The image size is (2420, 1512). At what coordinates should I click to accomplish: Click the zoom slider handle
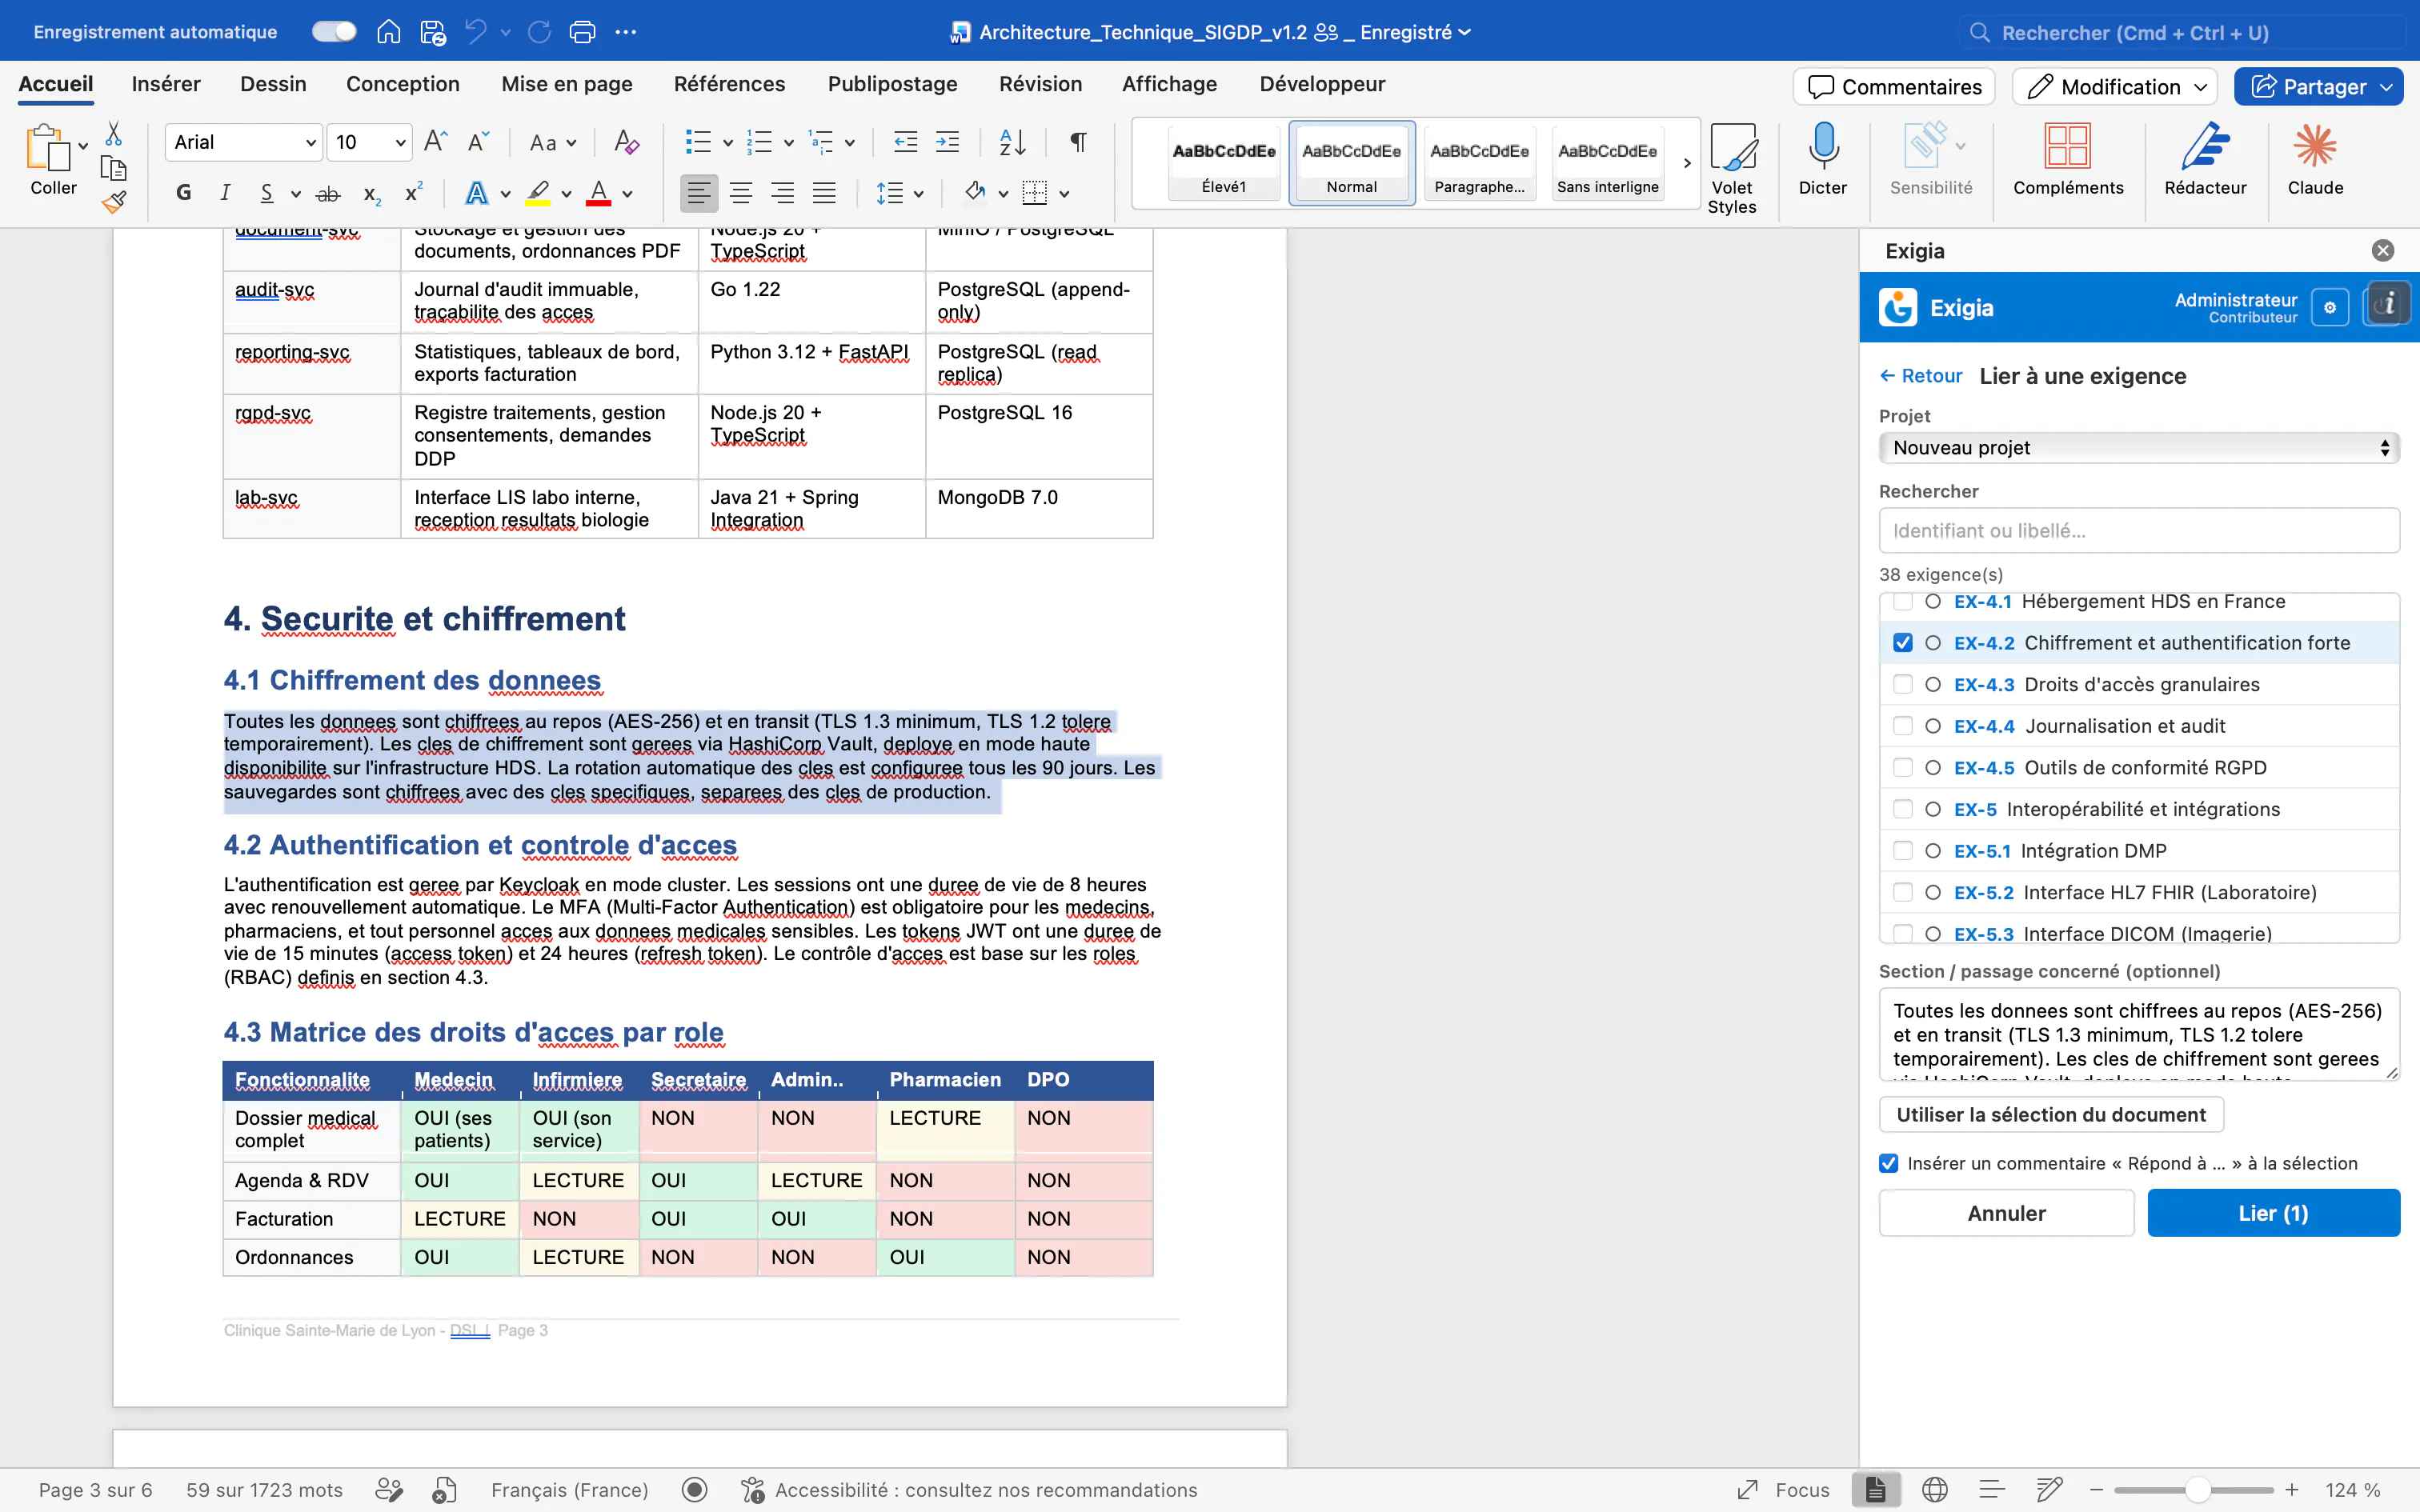coord(2196,1490)
